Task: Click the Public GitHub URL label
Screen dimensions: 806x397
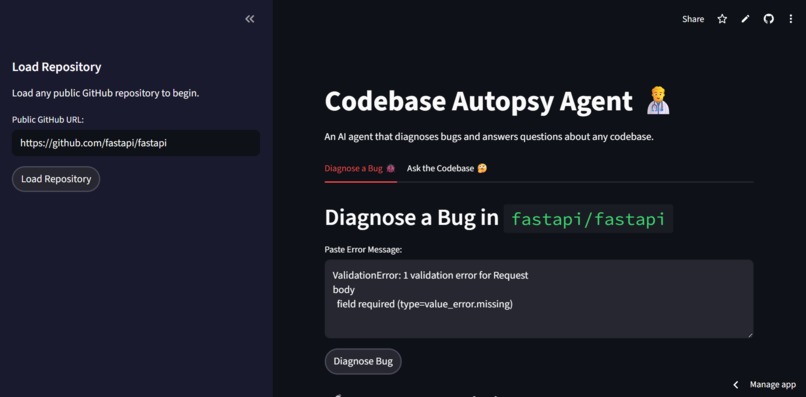Action: [x=48, y=119]
